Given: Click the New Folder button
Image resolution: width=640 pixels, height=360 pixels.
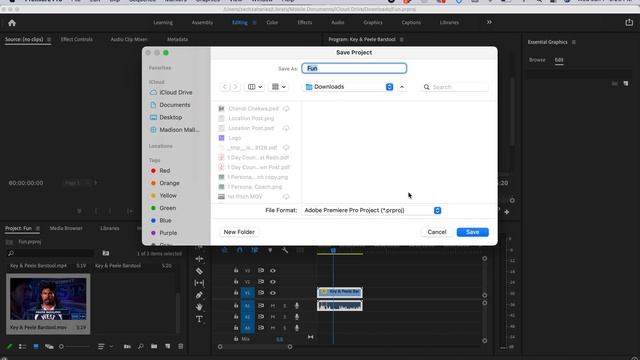Looking at the screenshot, I should tap(239, 232).
